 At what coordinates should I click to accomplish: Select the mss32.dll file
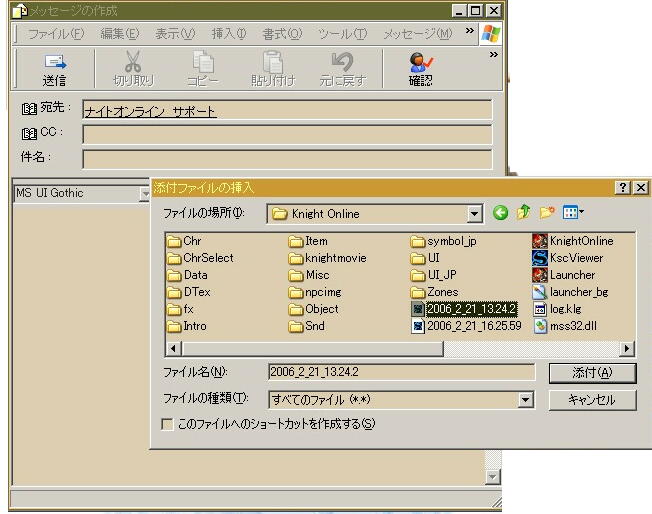[x=565, y=326]
